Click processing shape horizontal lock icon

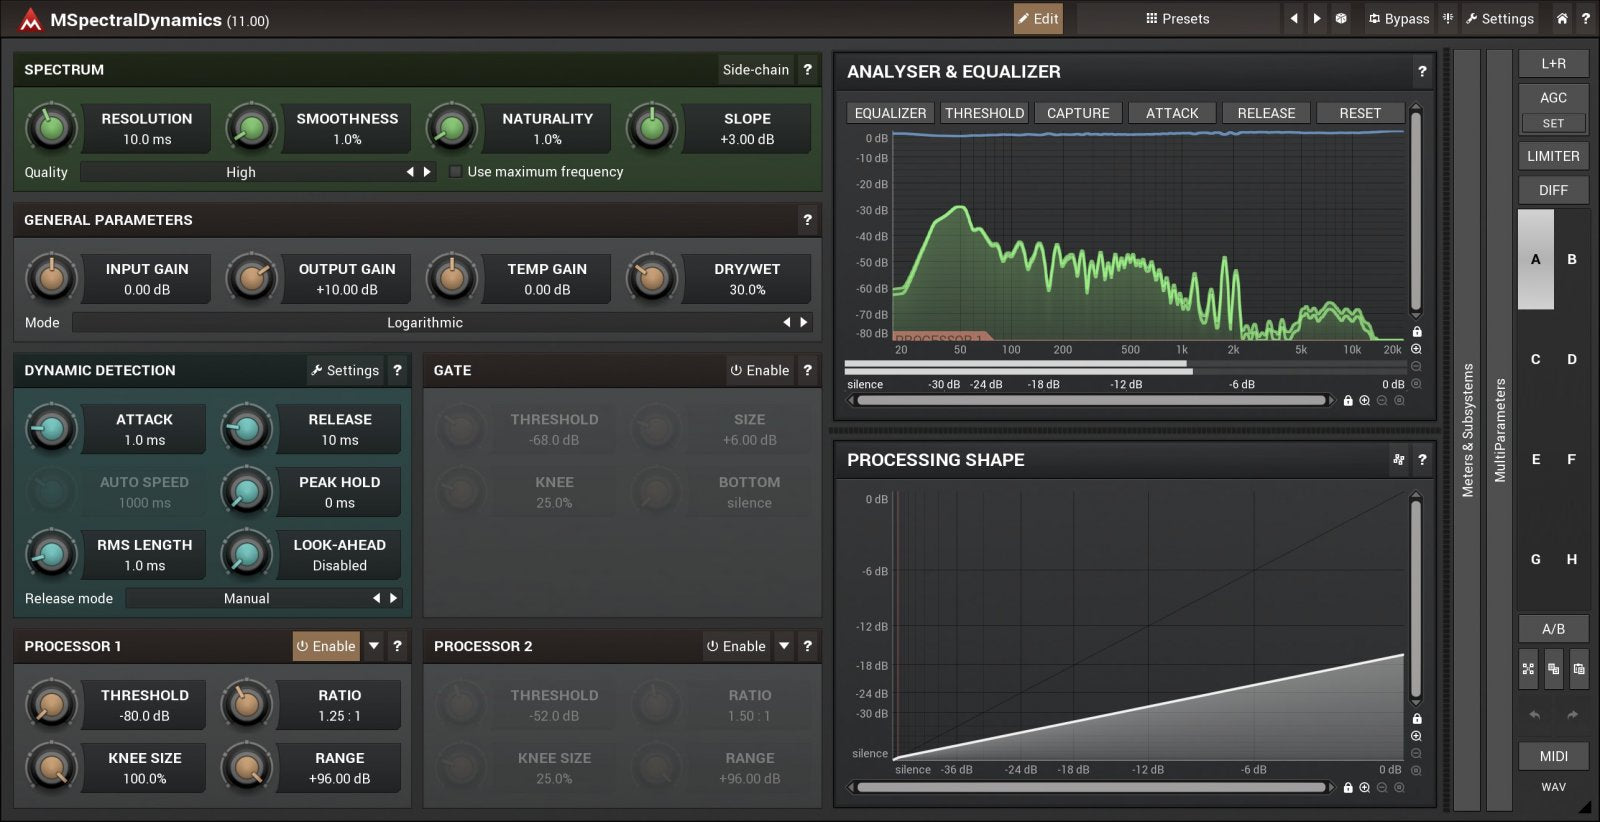coord(1348,788)
